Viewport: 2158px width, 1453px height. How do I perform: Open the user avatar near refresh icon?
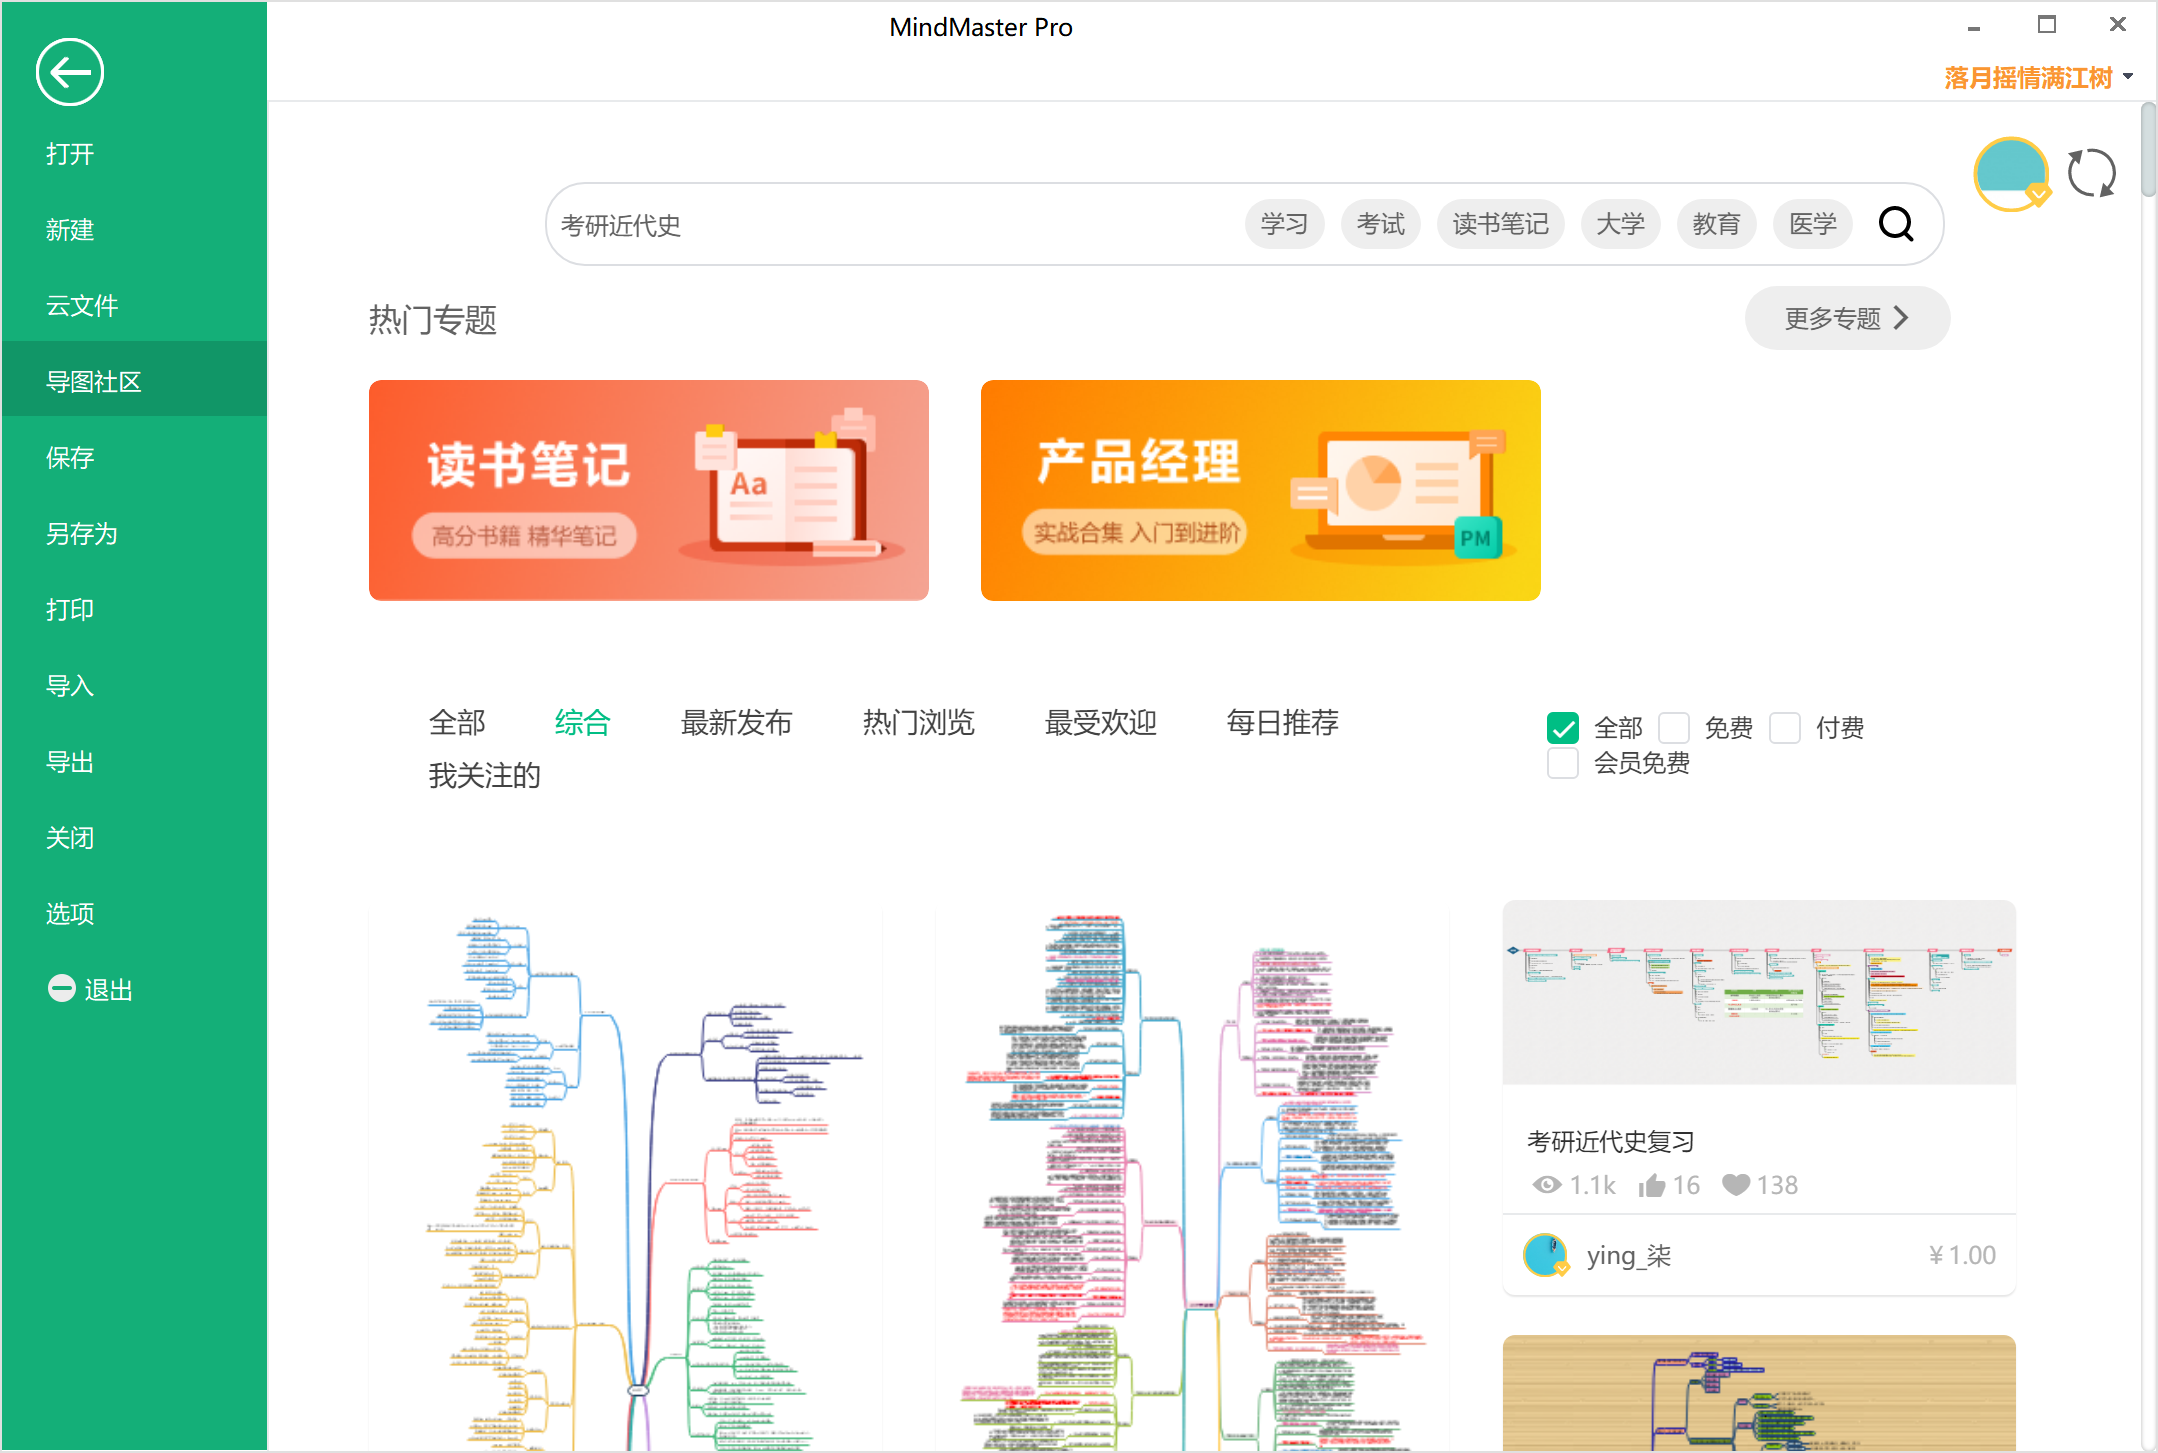(x=2011, y=174)
